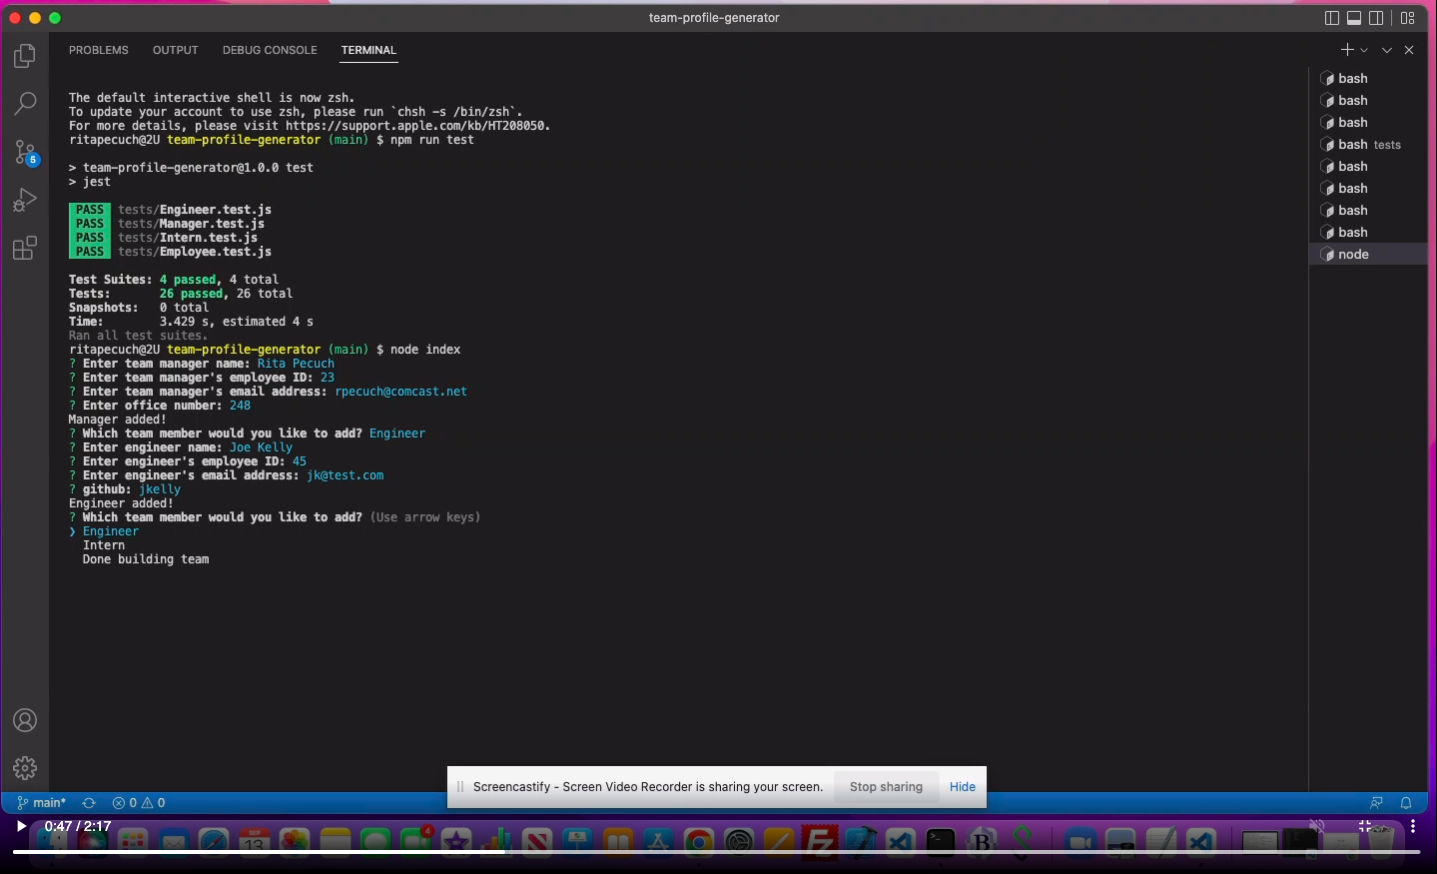Click the Hide link in sharing banner

962,787
